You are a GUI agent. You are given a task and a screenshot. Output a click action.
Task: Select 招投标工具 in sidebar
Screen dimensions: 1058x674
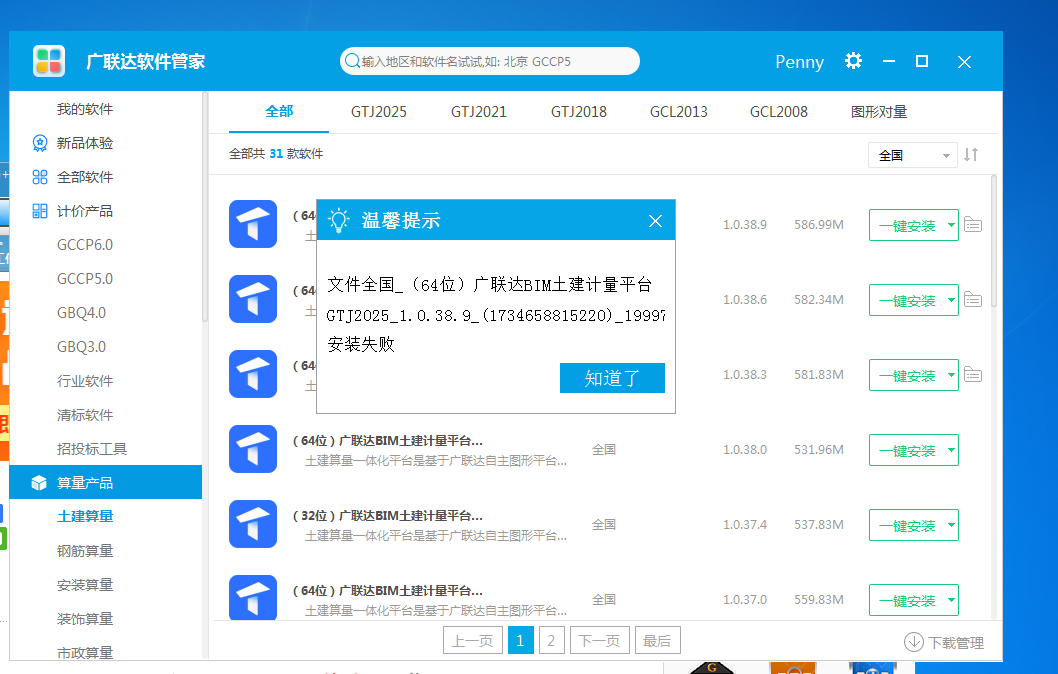(92, 449)
